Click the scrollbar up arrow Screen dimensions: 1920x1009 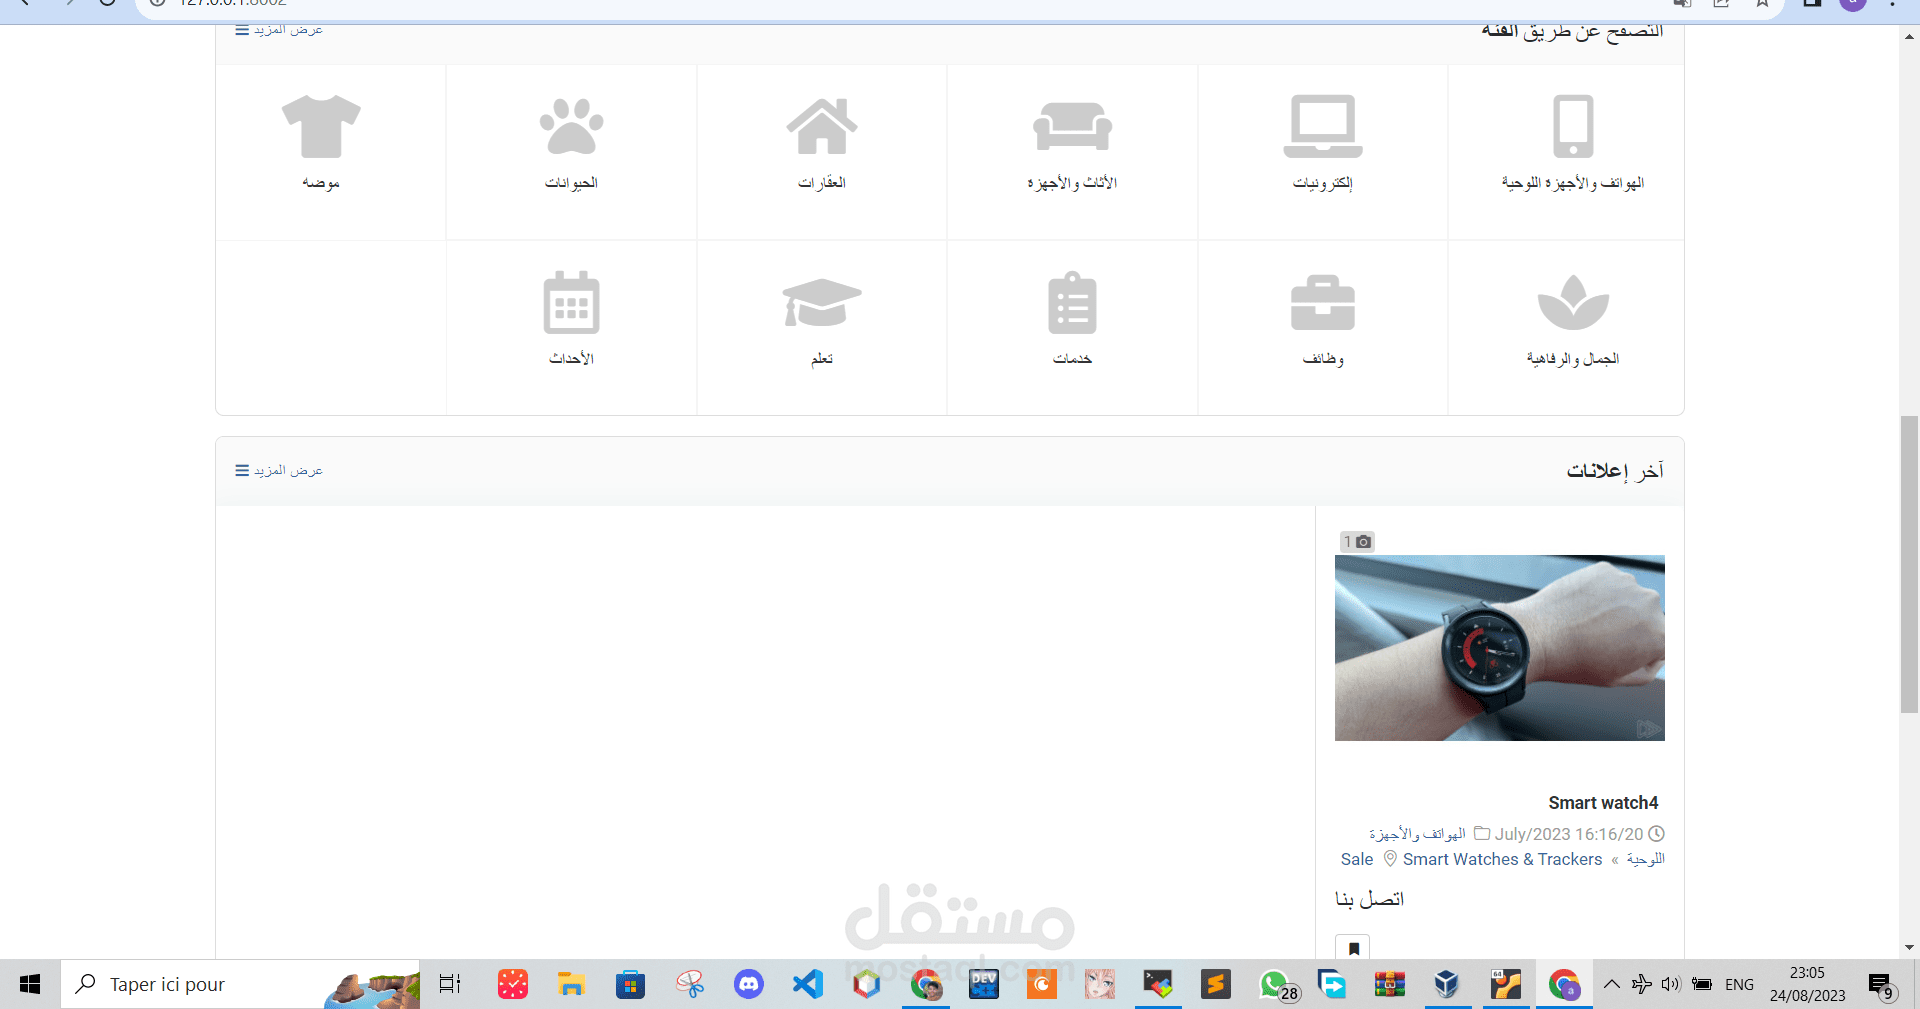(x=1909, y=36)
